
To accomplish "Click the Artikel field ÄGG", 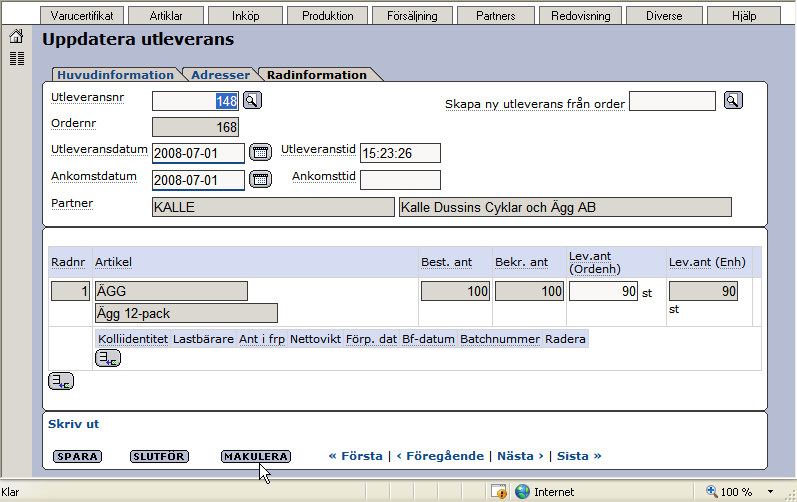I will click(171, 291).
